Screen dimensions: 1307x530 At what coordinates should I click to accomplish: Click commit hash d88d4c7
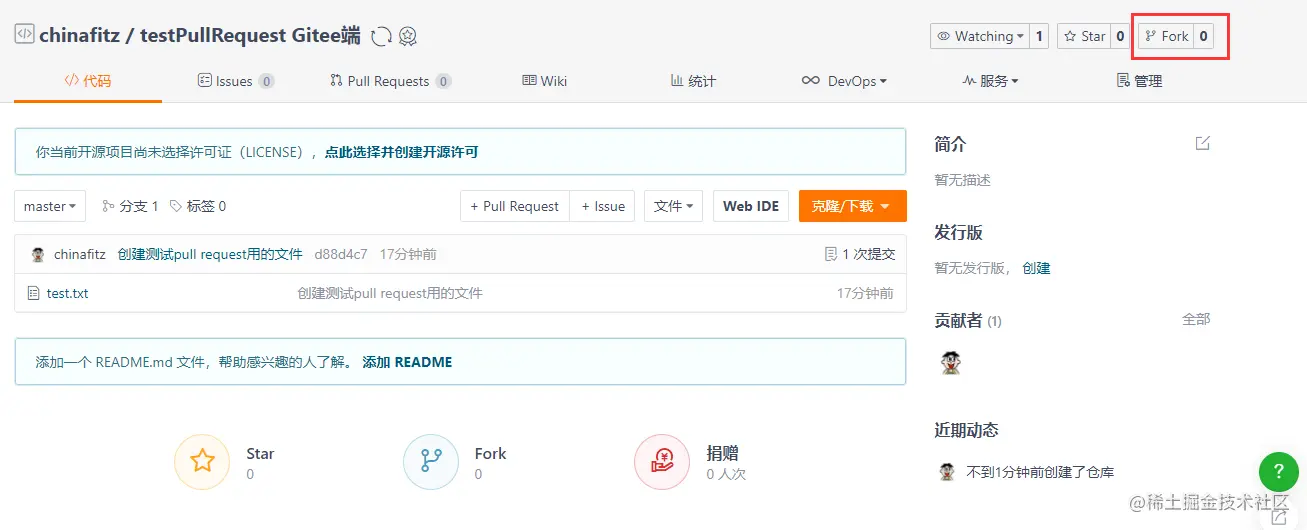(x=341, y=255)
